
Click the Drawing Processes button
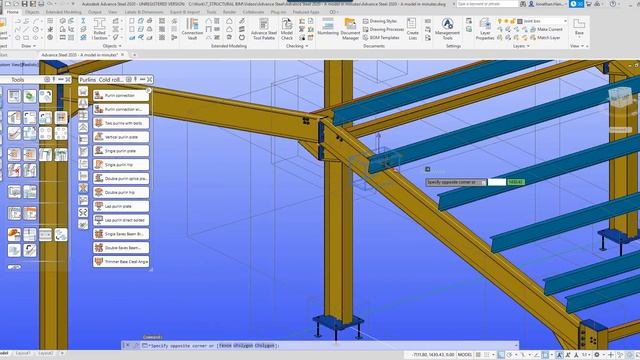pyautogui.click(x=383, y=29)
